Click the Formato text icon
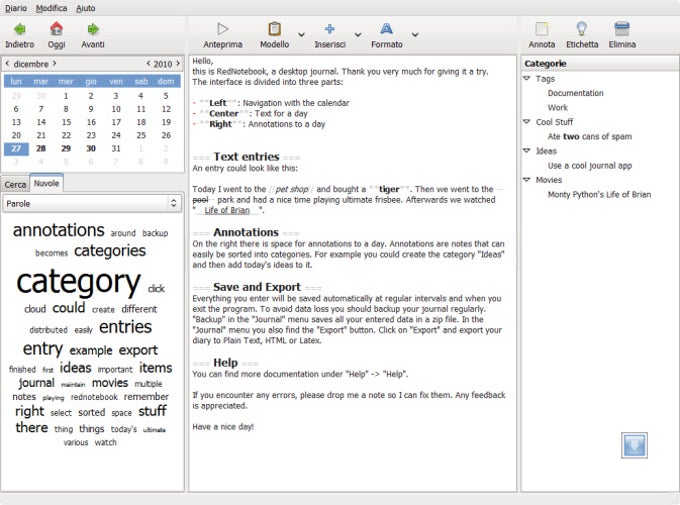The image size is (680, 505). [386, 29]
